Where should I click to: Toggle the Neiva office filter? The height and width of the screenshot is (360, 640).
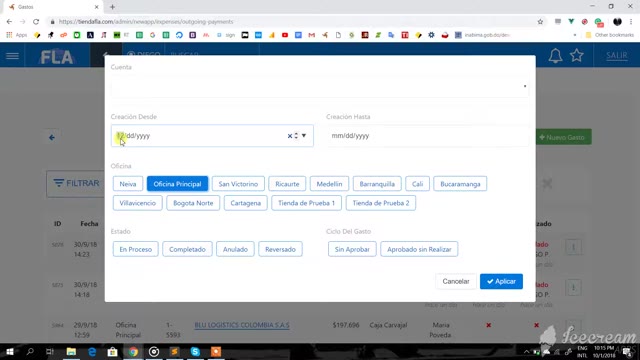[x=128, y=184]
